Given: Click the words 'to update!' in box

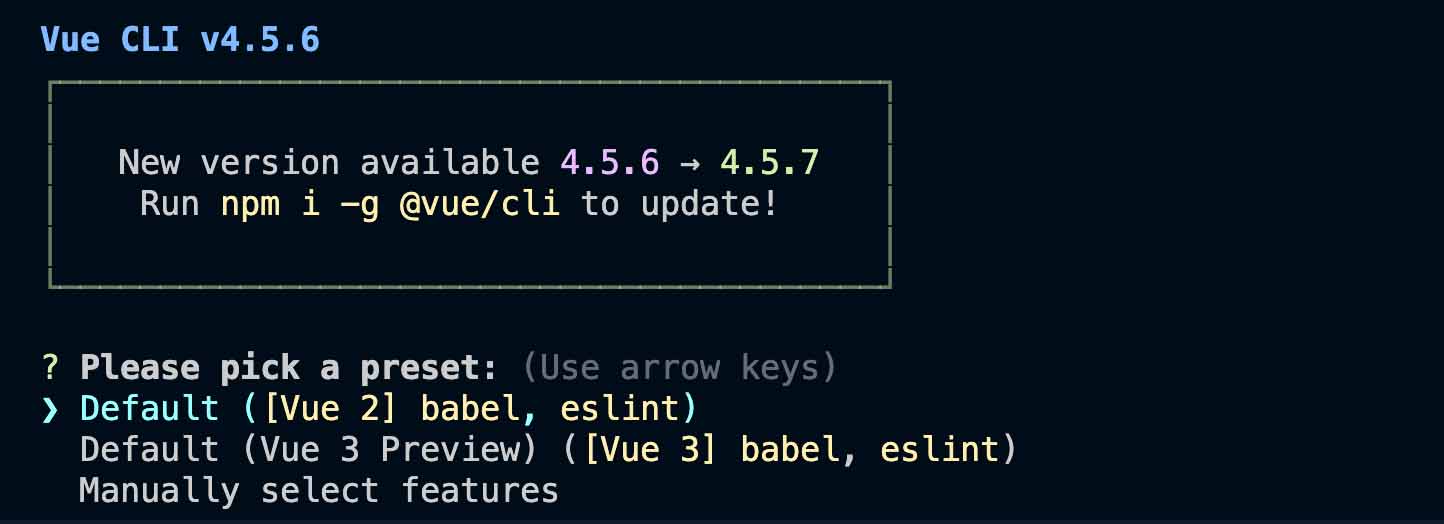Looking at the screenshot, I should click(679, 204).
